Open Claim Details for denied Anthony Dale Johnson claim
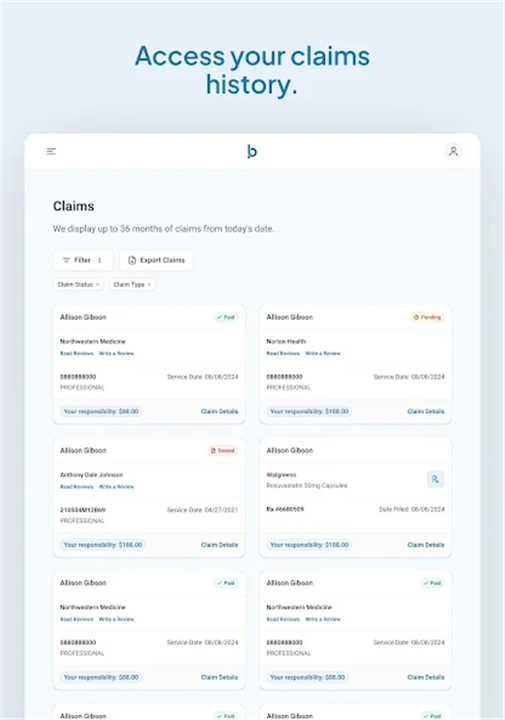This screenshot has height=720, width=505. [219, 545]
